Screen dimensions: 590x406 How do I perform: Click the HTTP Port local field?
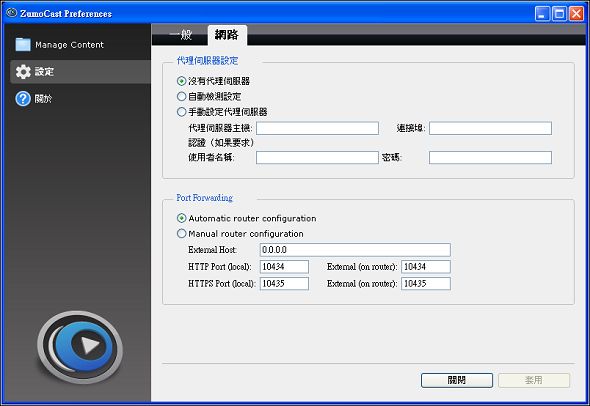(x=284, y=266)
